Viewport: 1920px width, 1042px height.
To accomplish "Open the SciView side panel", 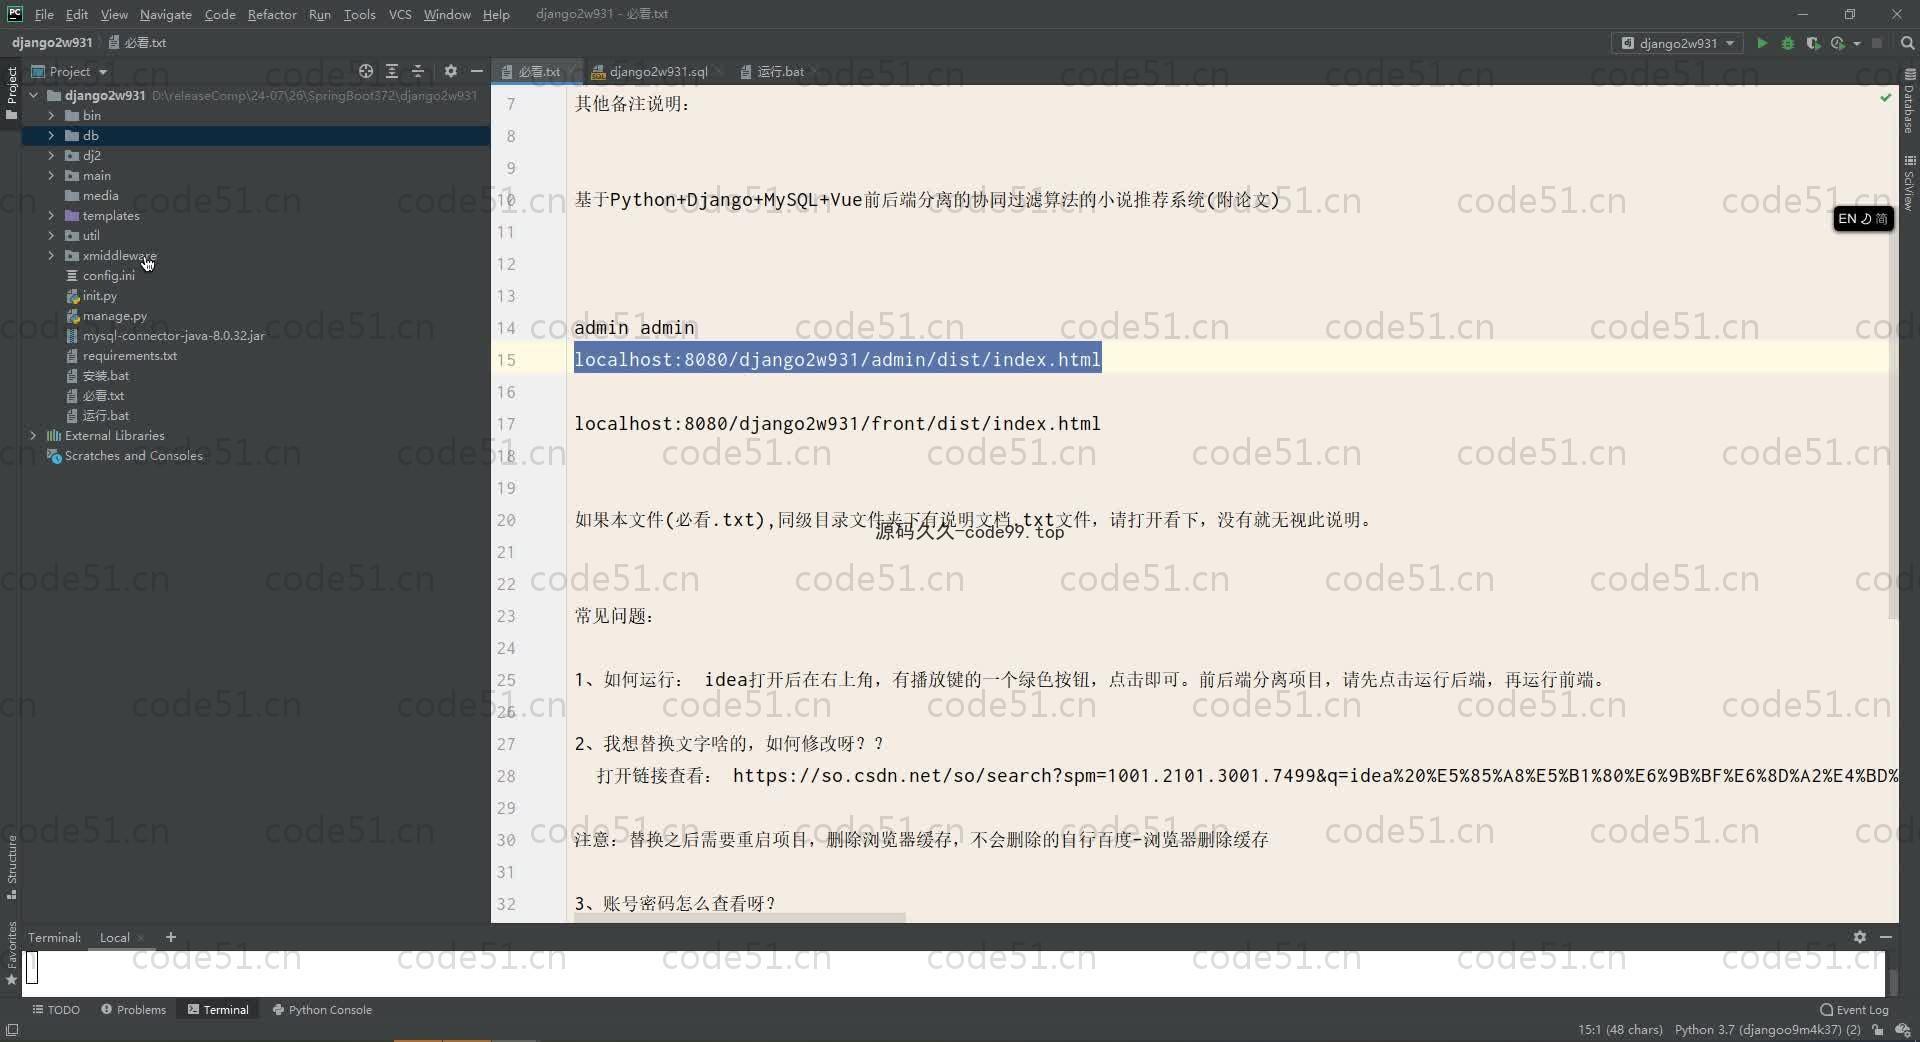I will point(1909,184).
